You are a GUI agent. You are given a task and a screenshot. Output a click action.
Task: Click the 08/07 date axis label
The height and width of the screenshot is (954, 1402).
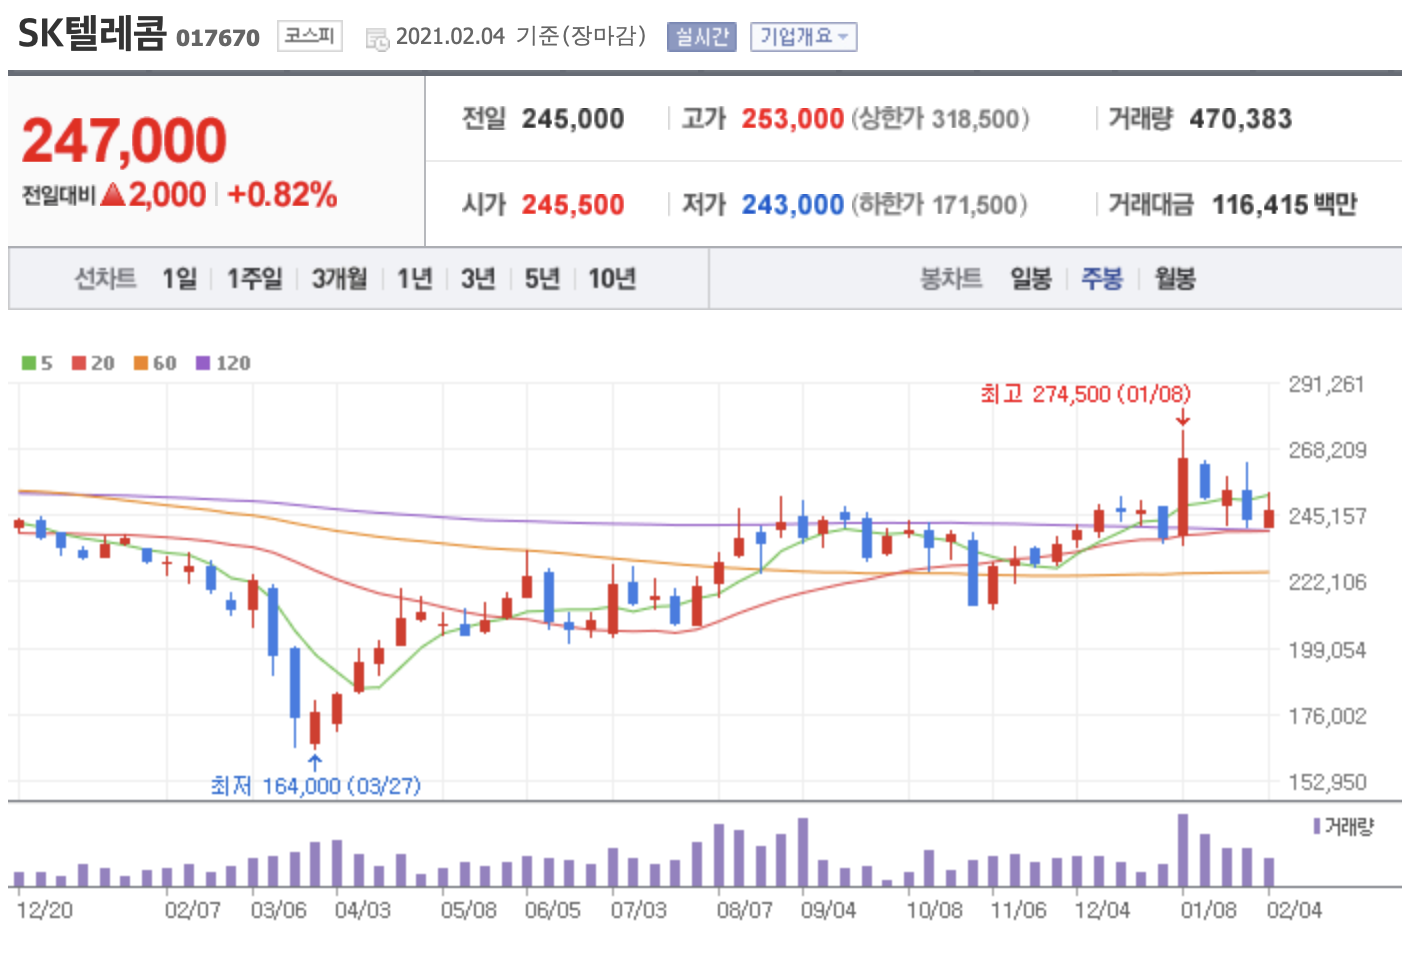(744, 910)
